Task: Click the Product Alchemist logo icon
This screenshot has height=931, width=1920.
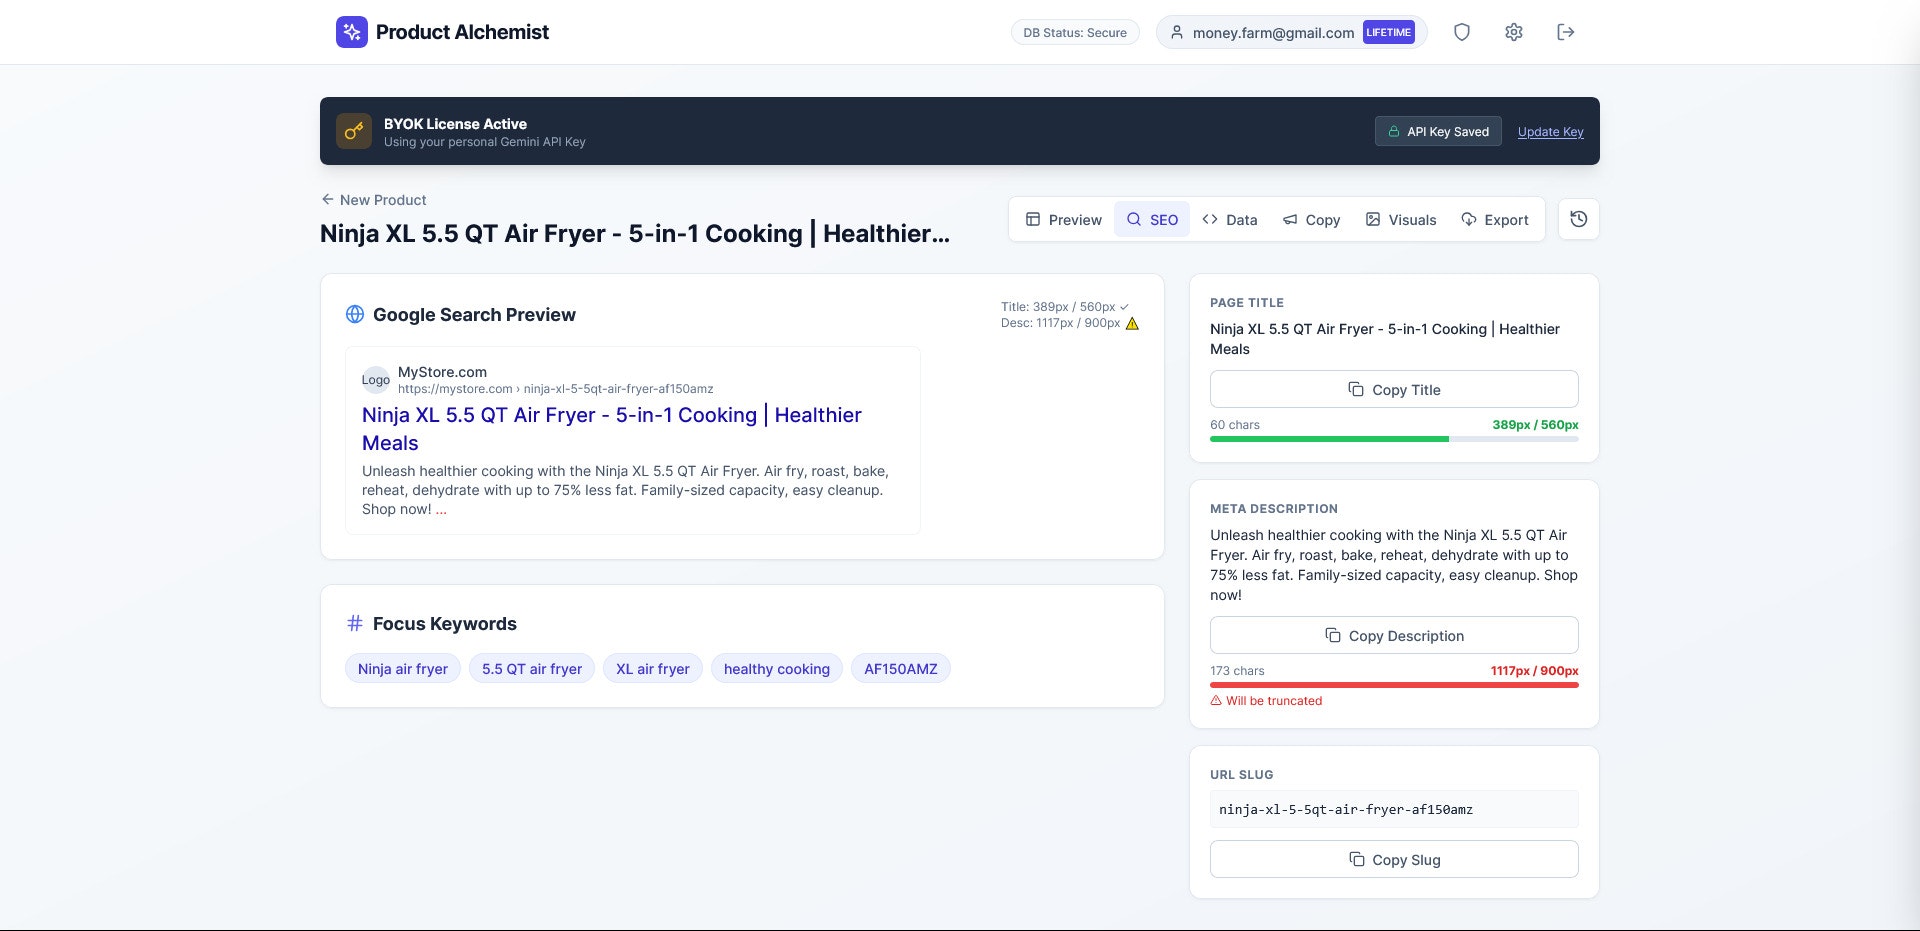Action: 352,32
